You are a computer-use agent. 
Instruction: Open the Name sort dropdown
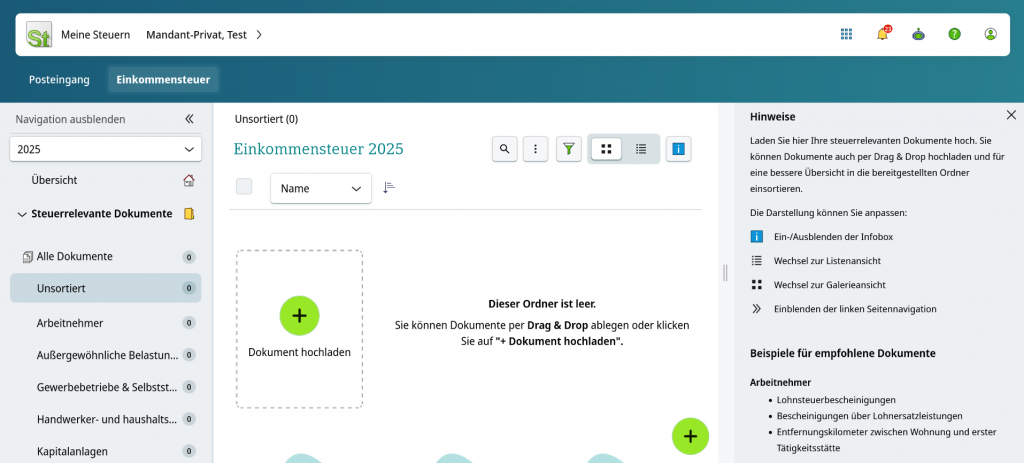point(320,188)
